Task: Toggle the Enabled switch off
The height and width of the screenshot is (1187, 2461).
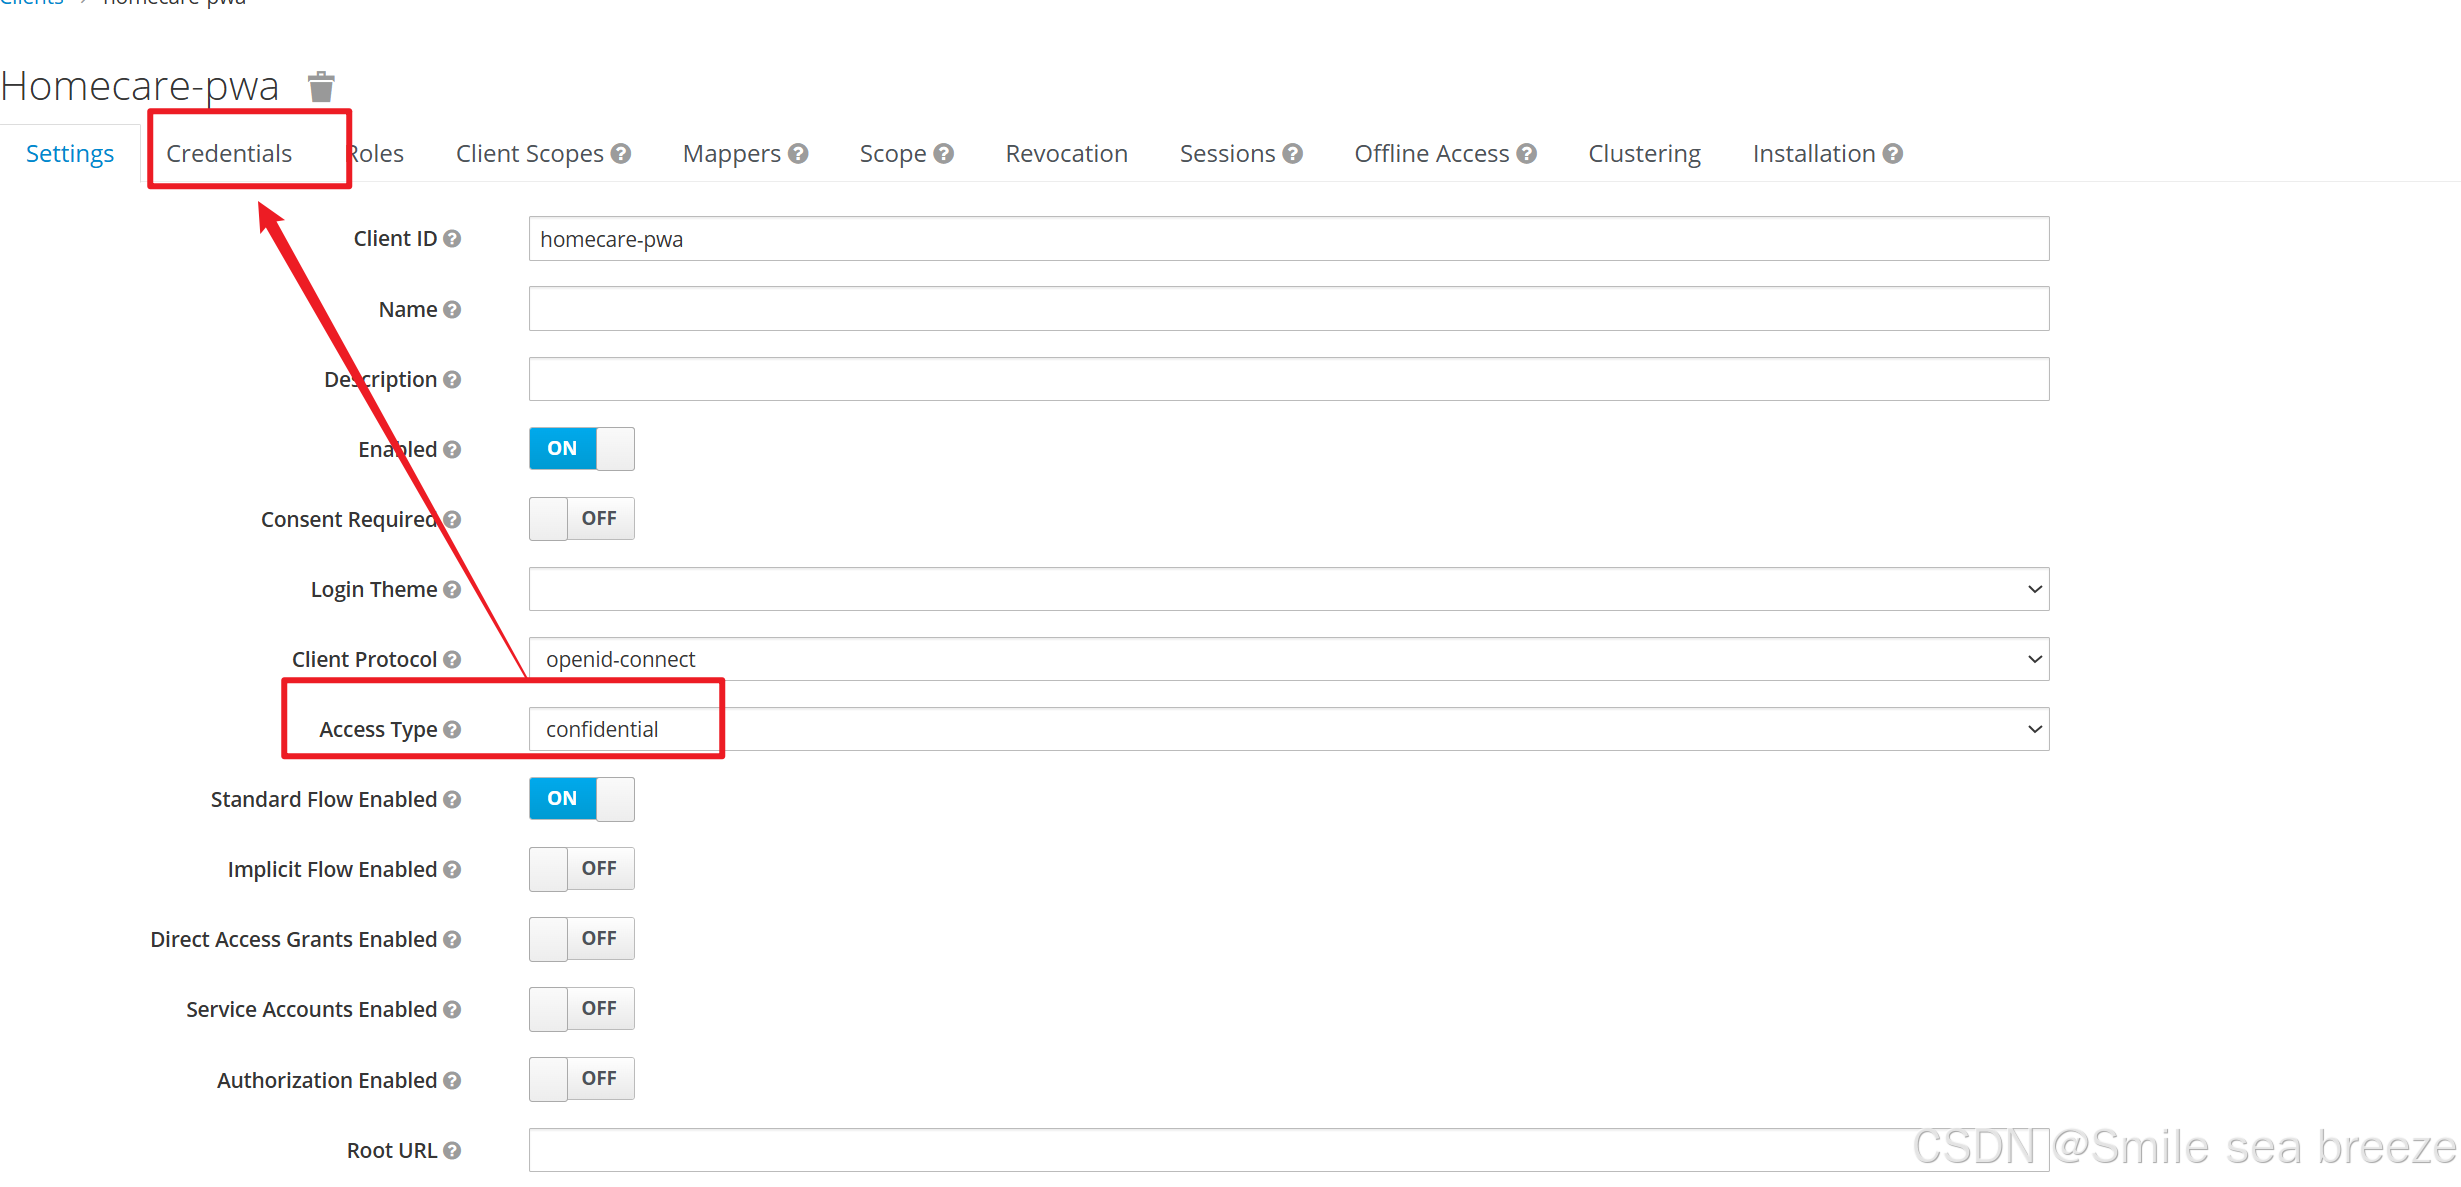Action: pos(581,449)
